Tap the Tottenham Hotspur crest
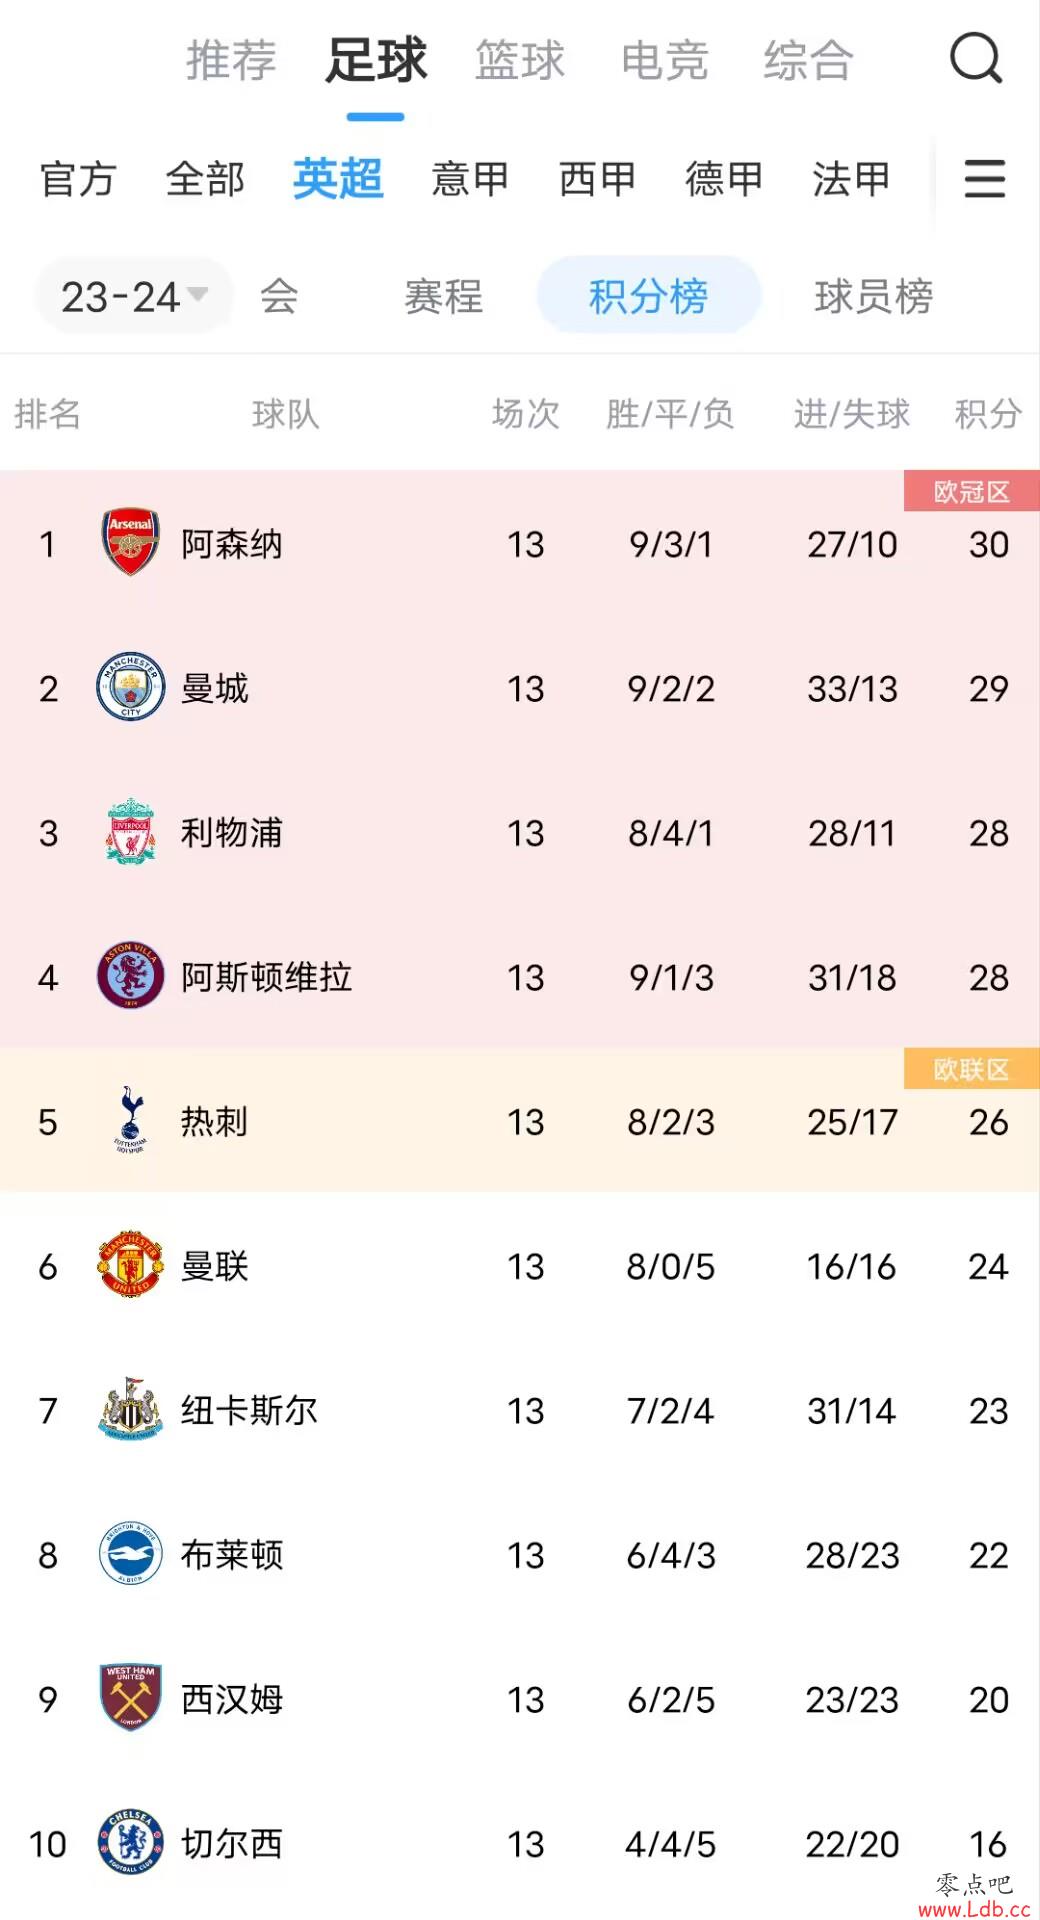 (x=131, y=1120)
